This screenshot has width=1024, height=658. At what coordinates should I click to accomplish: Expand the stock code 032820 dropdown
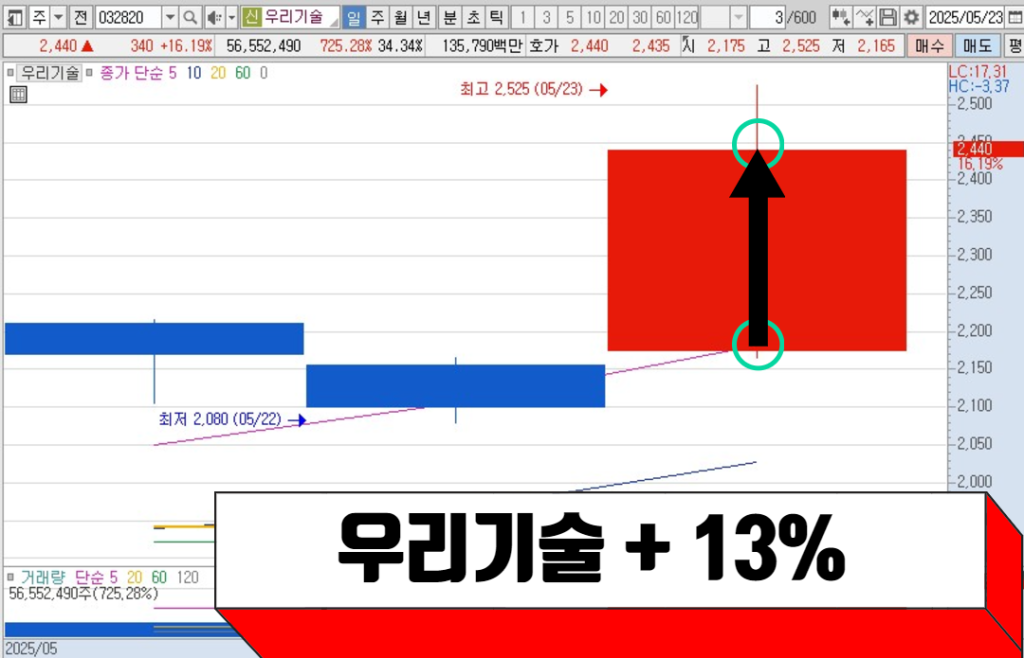[x=170, y=17]
